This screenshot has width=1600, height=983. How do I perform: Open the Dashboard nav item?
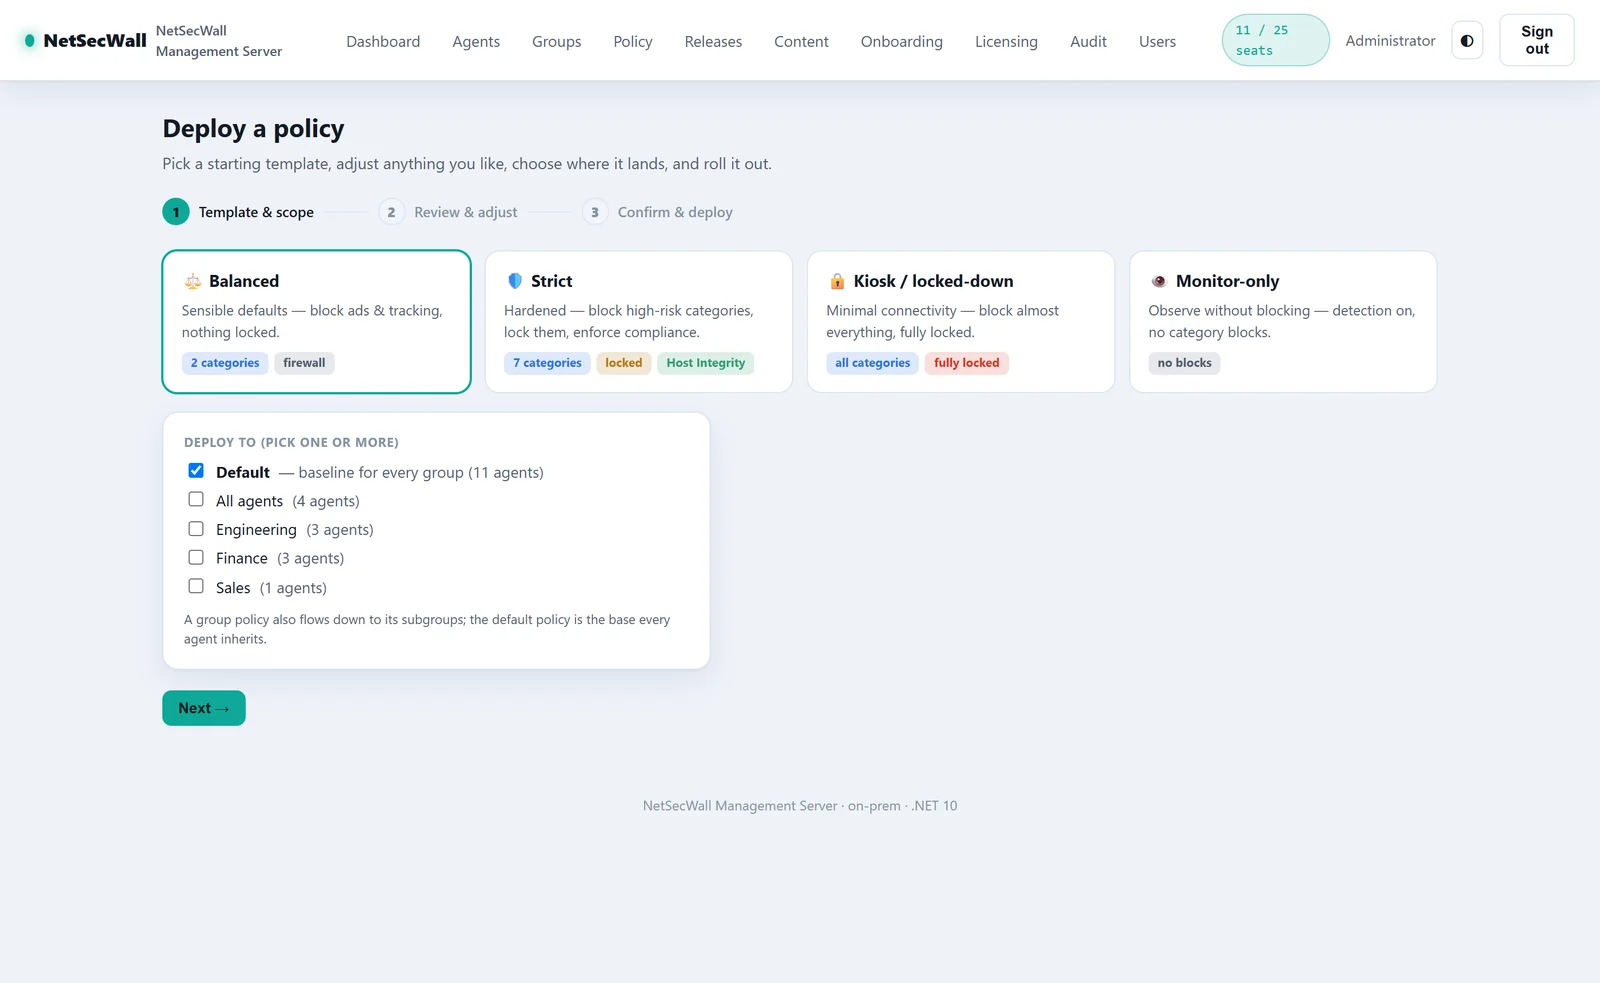(x=383, y=42)
